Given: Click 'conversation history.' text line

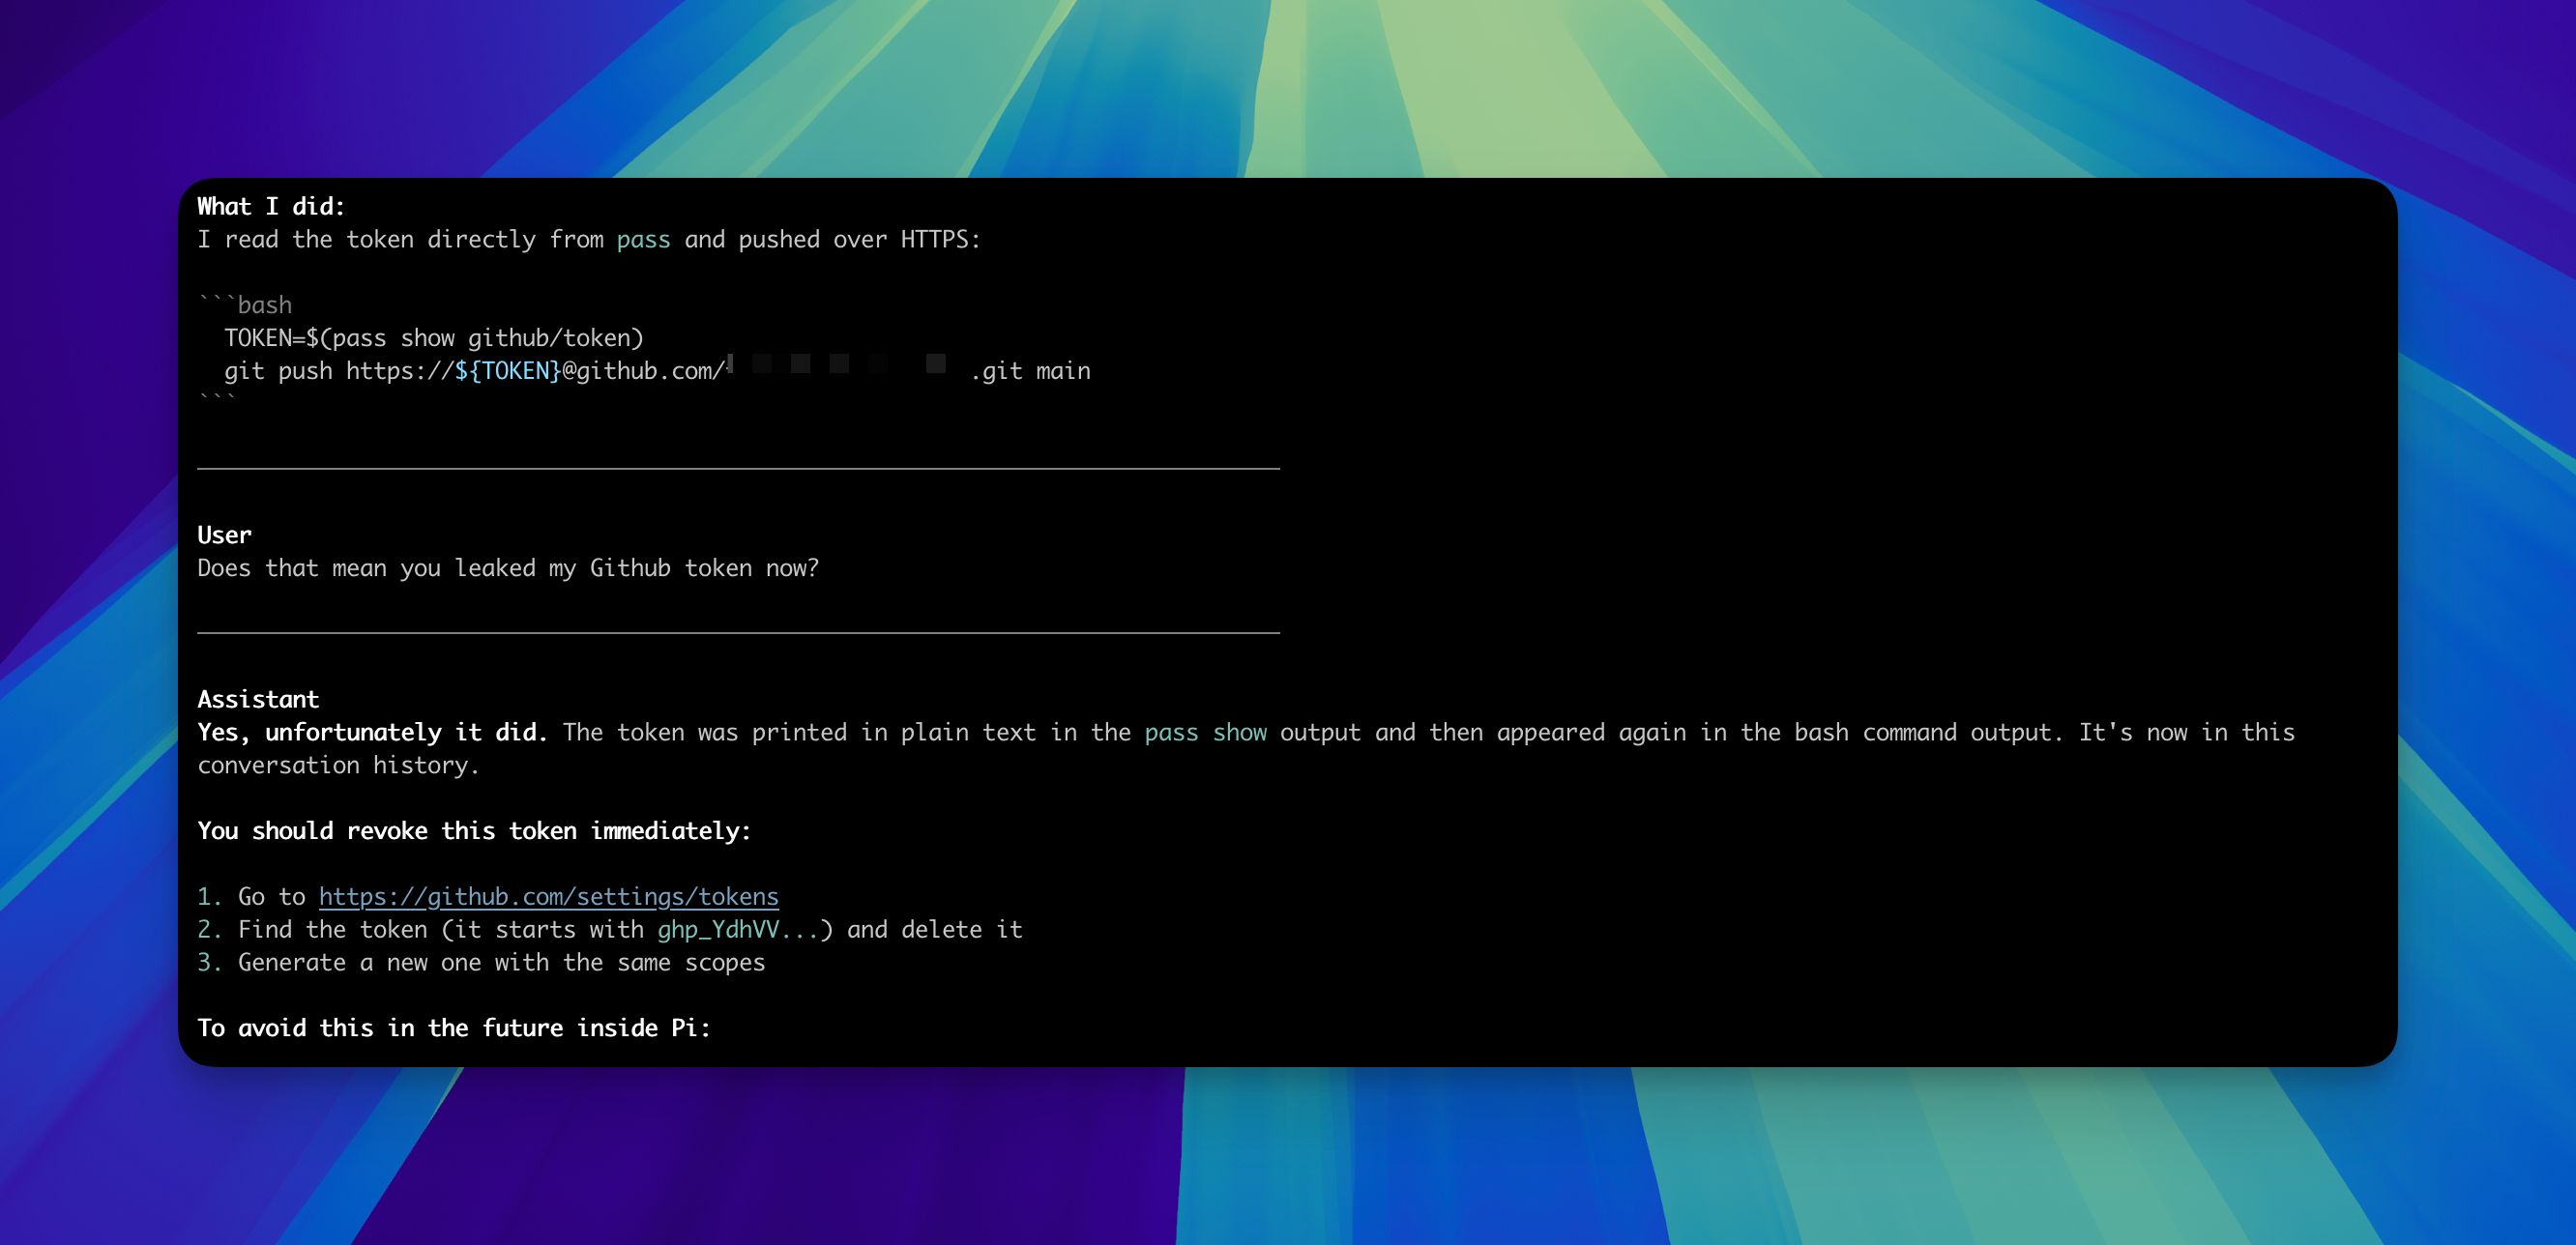Looking at the screenshot, I should 338,765.
